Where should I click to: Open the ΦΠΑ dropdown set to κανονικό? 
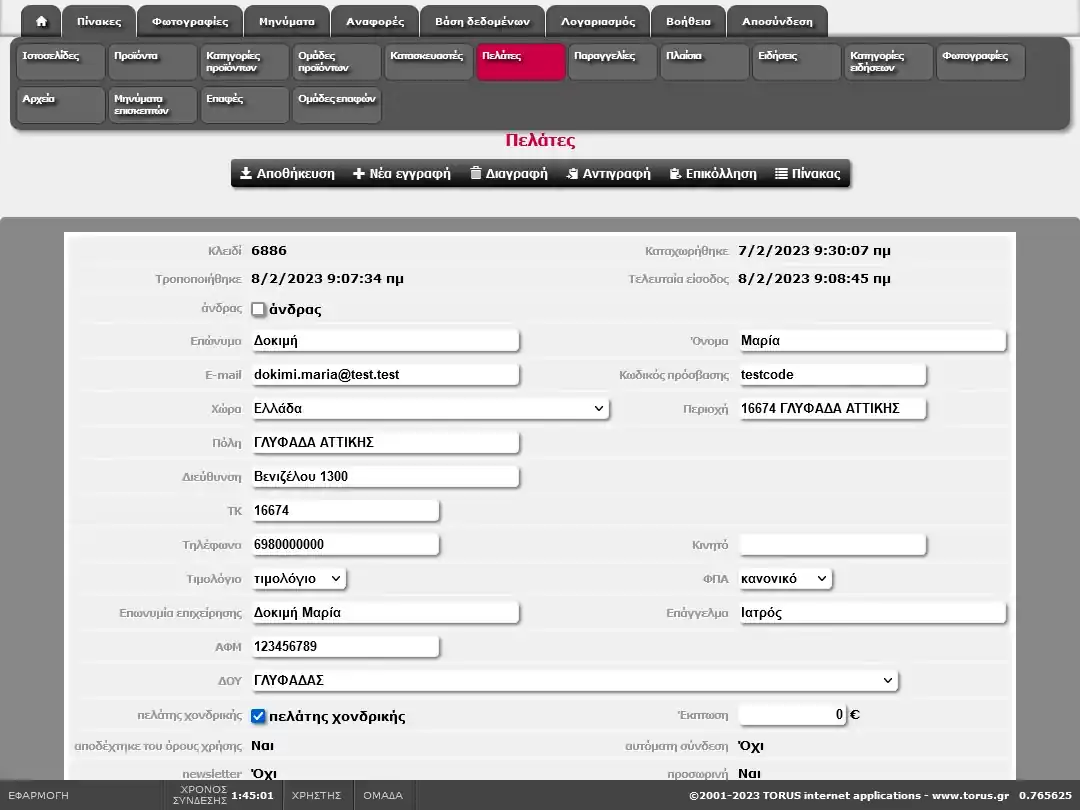784,579
